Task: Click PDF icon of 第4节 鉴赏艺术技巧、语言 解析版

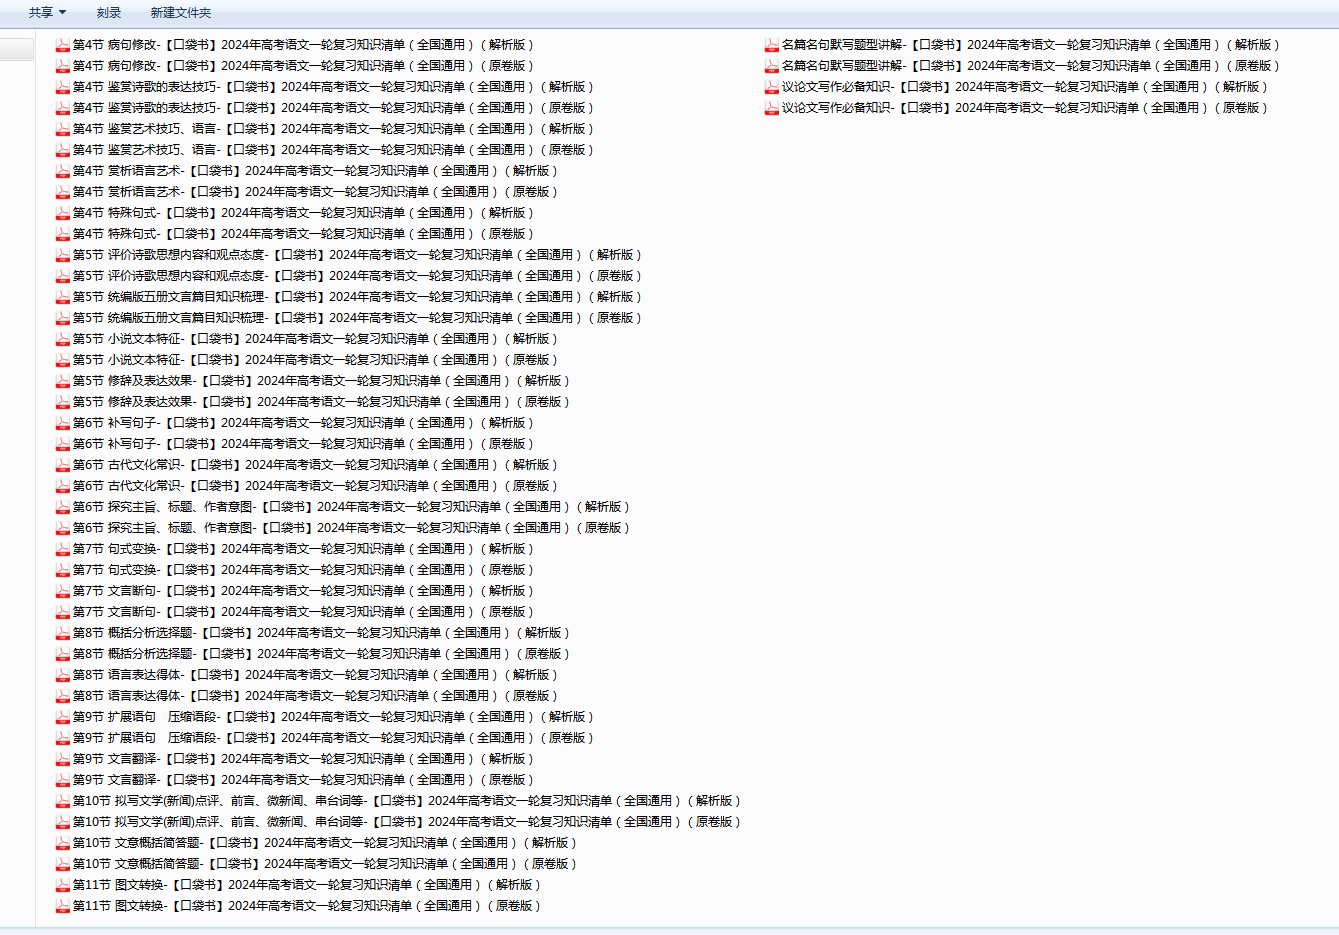Action: [x=62, y=129]
